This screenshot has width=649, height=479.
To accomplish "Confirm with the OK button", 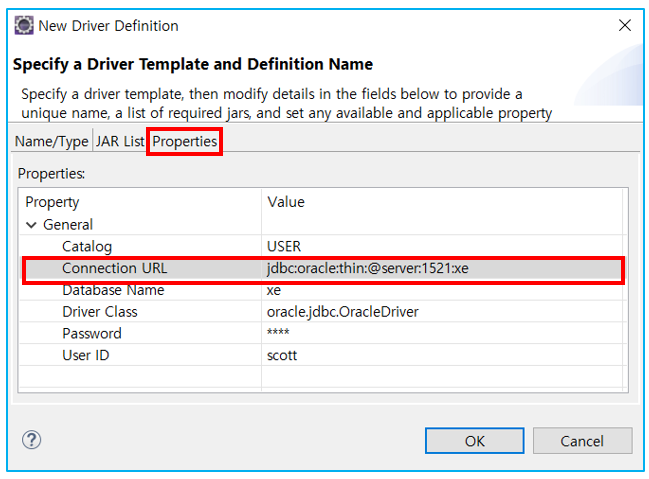I will 474,441.
